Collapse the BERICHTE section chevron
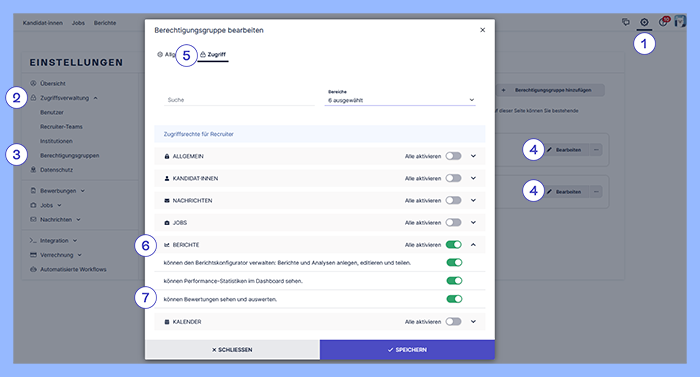 tap(473, 244)
